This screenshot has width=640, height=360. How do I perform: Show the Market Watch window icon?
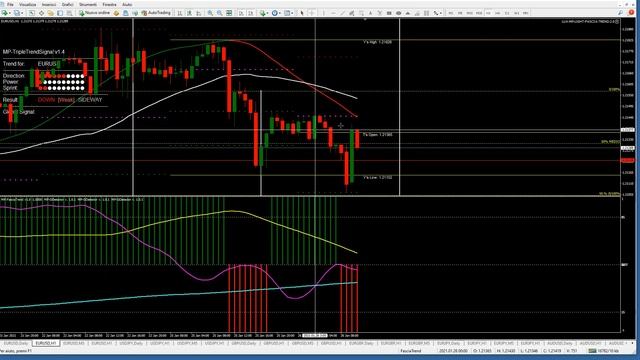(x=31, y=13)
